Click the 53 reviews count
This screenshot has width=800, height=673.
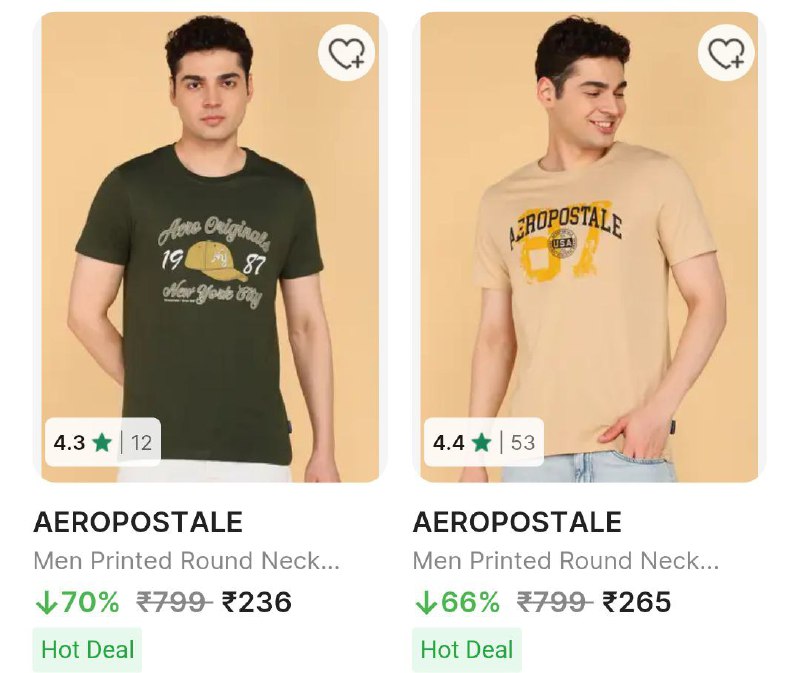(523, 442)
